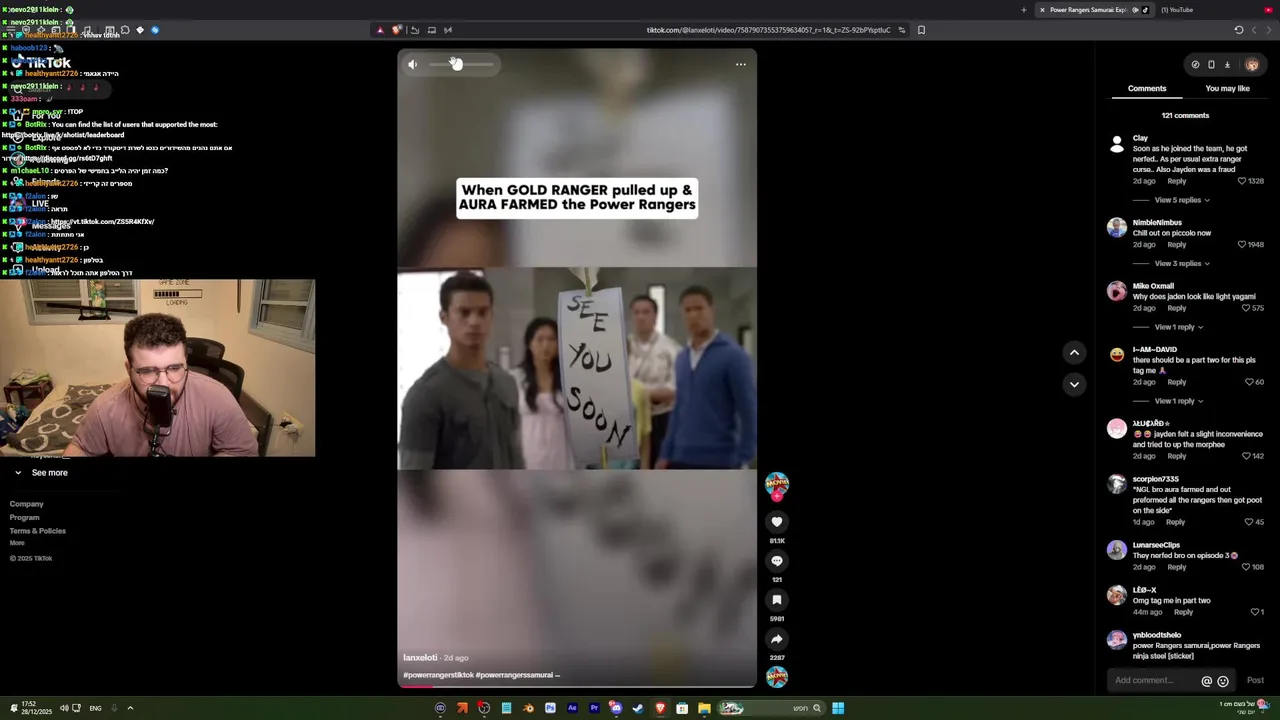
Task: Expand View 3 replies under NimbleNimbus
Action: 1182,263
